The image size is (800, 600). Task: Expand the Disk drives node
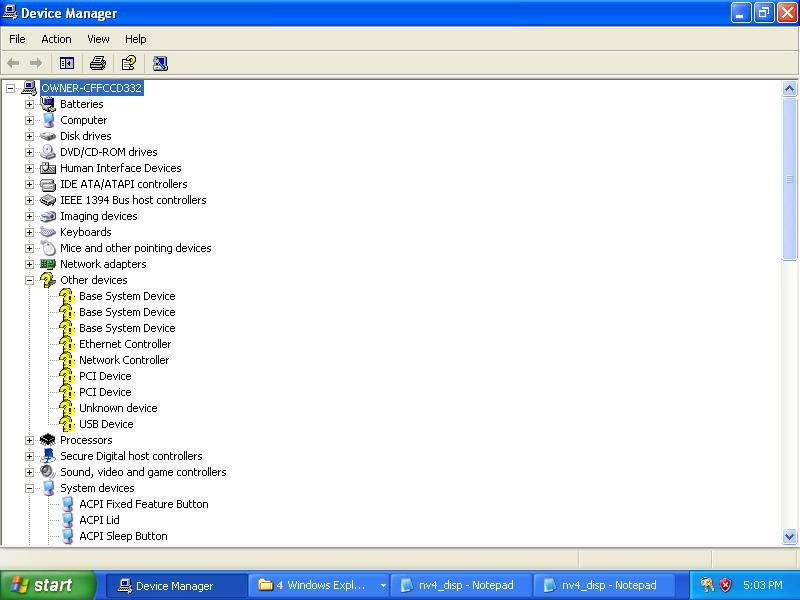(x=30, y=136)
